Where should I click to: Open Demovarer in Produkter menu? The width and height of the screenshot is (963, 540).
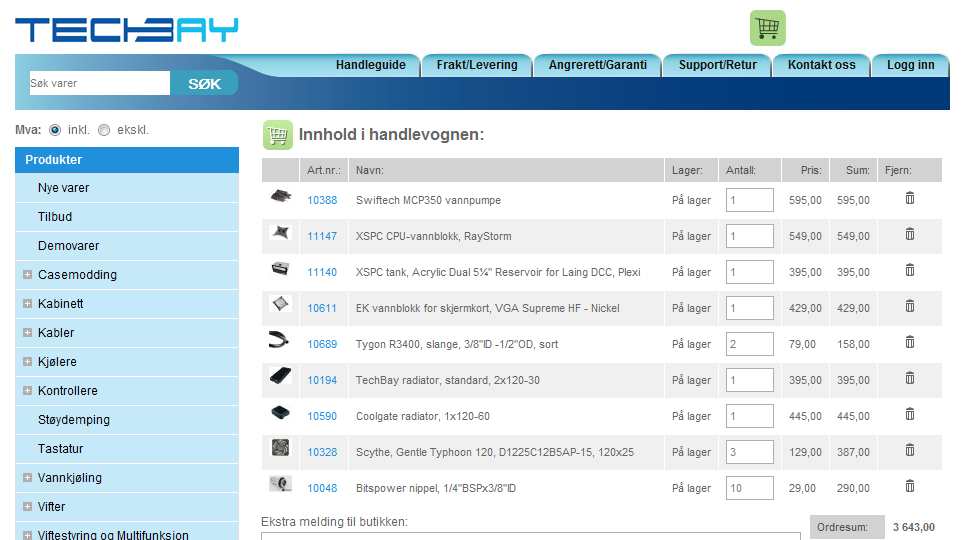click(x=127, y=246)
